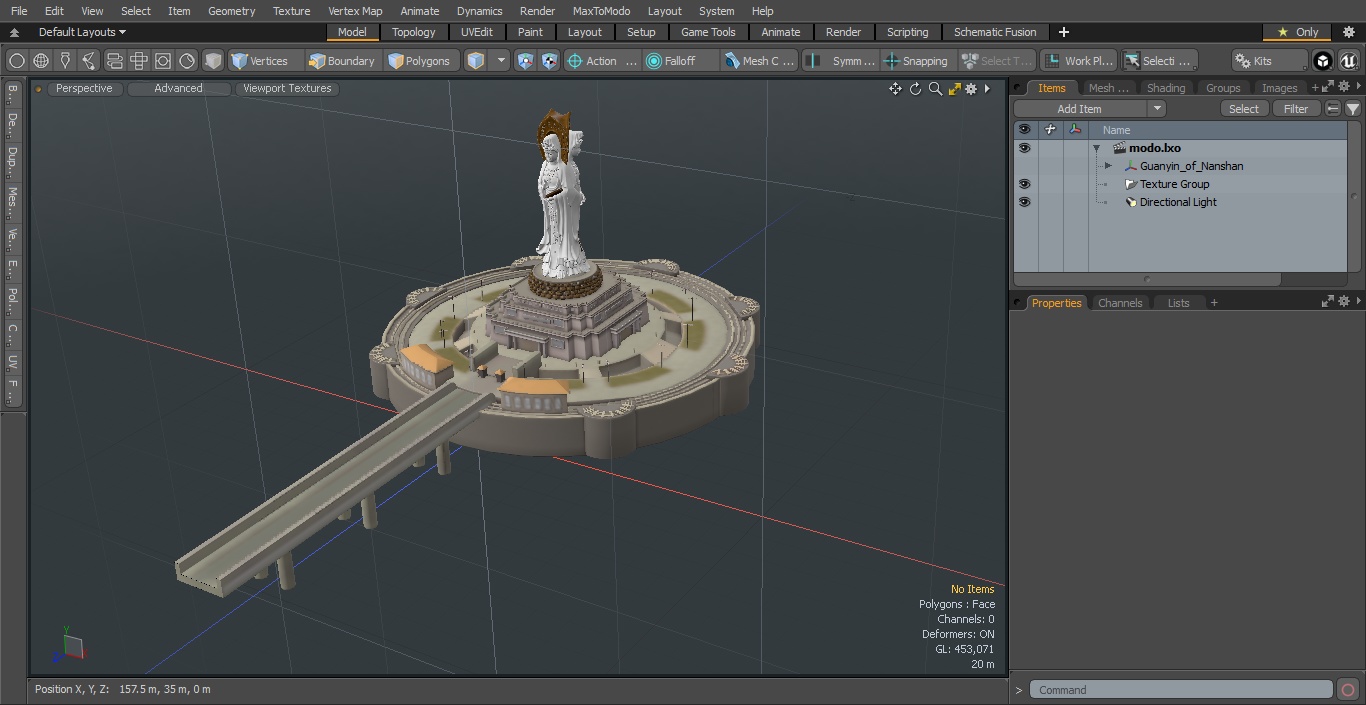Switch to Schematic Fusion tab
Screen dimensions: 1366x705
[995, 32]
